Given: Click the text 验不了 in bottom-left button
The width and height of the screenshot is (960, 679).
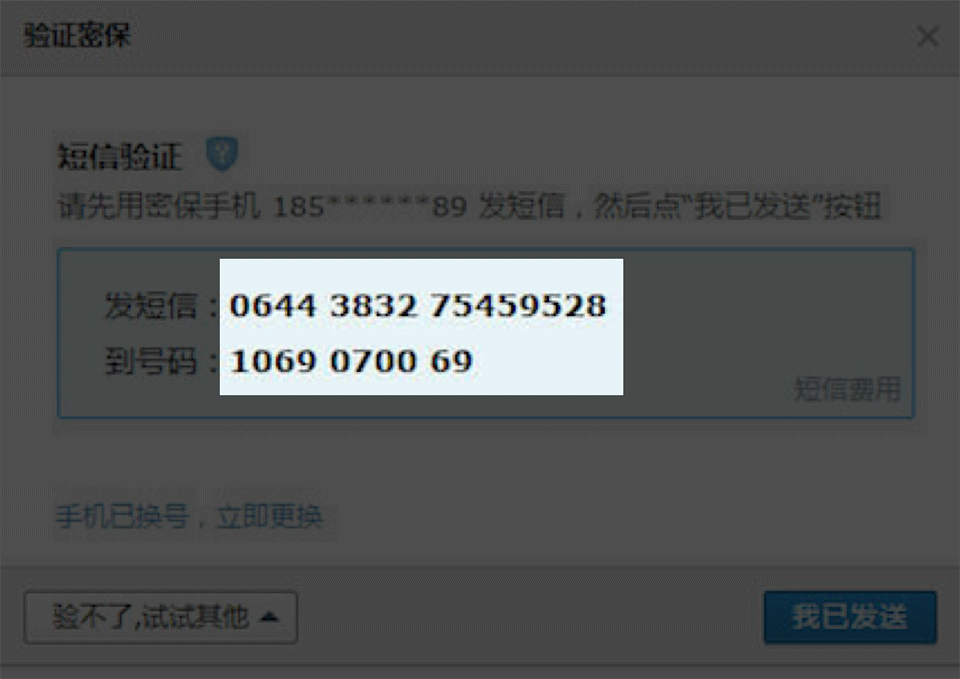Looking at the screenshot, I should click(92, 617).
